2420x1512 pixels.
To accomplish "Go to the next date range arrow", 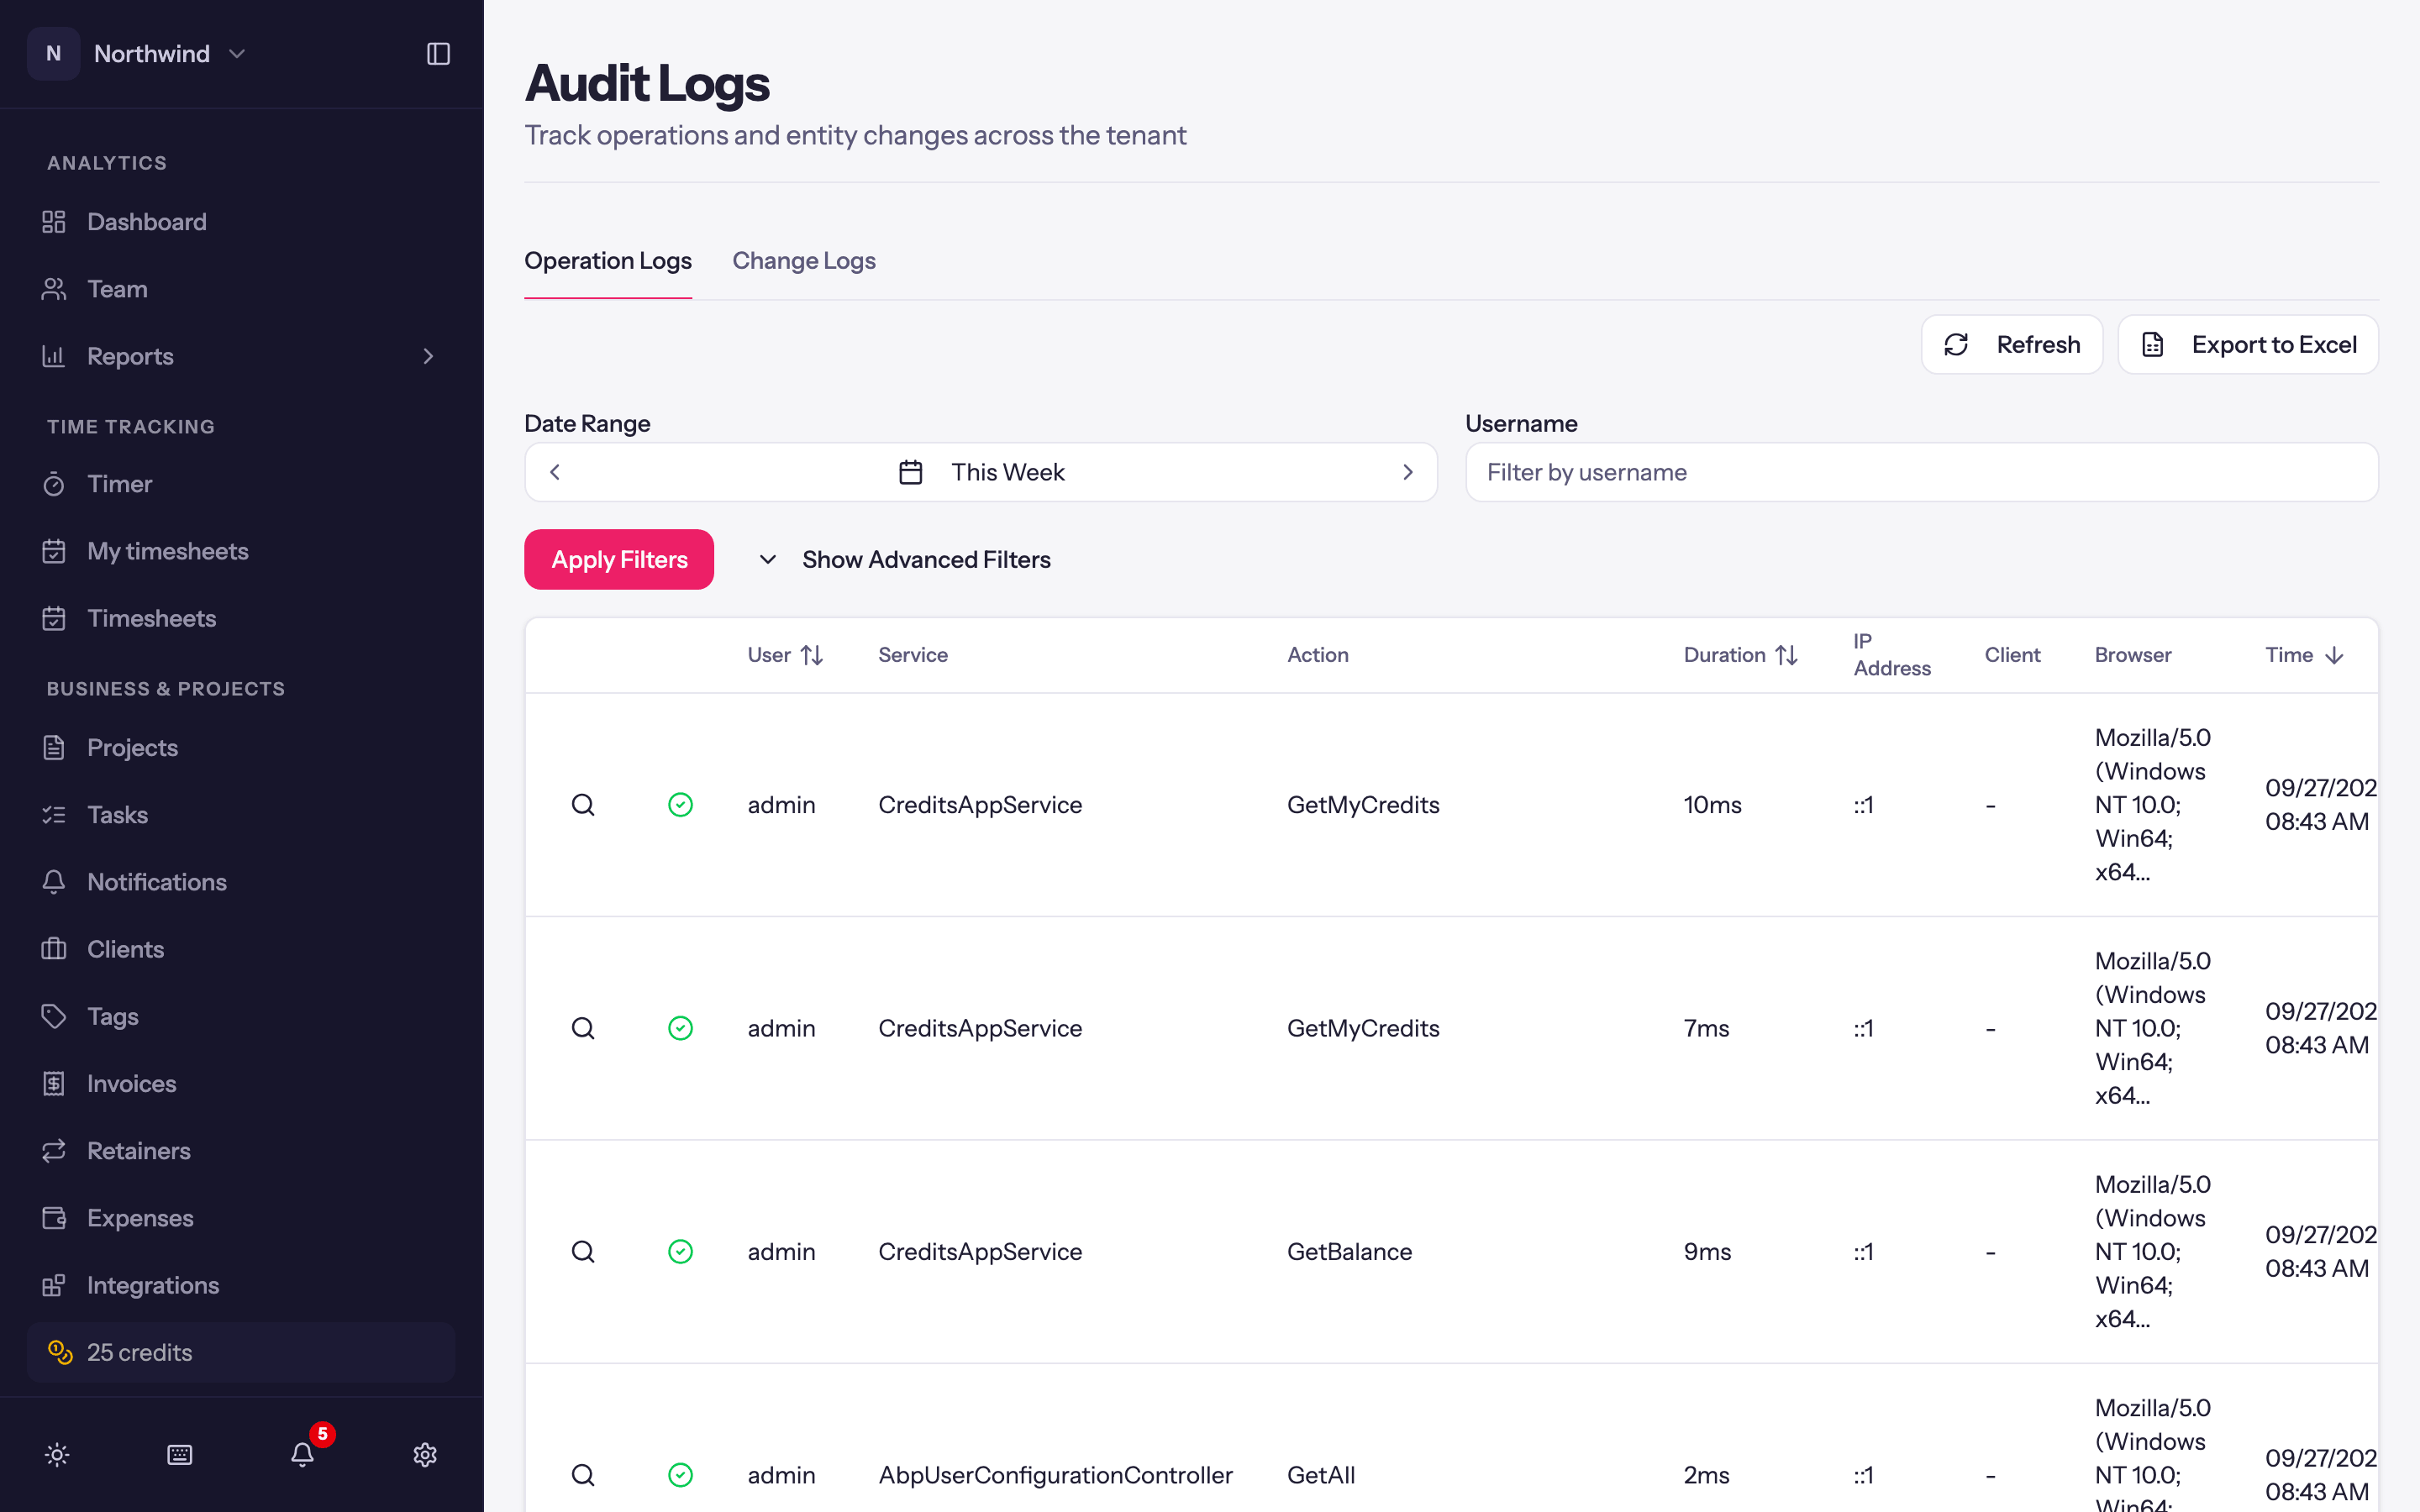I will 1408,472.
